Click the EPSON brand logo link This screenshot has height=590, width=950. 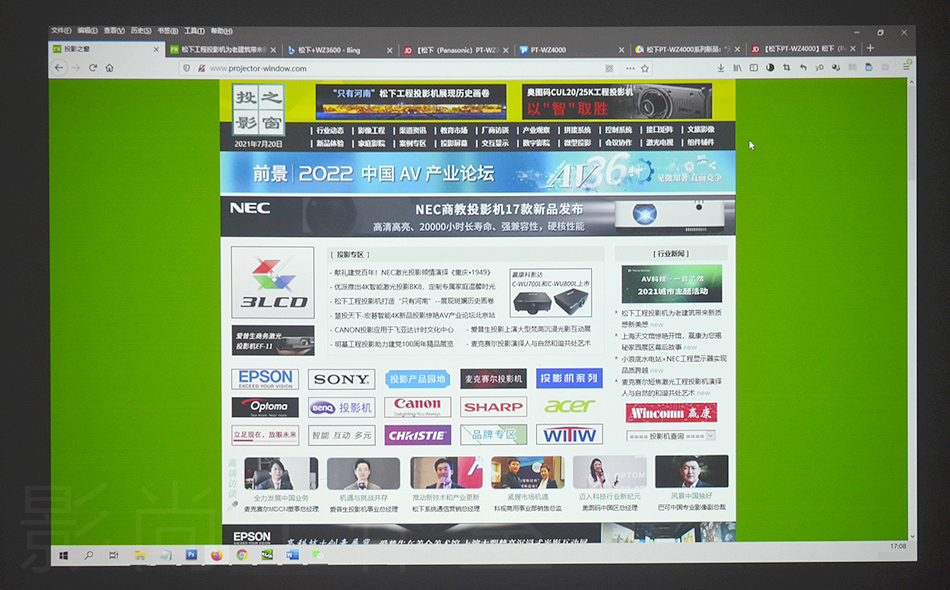click(265, 379)
